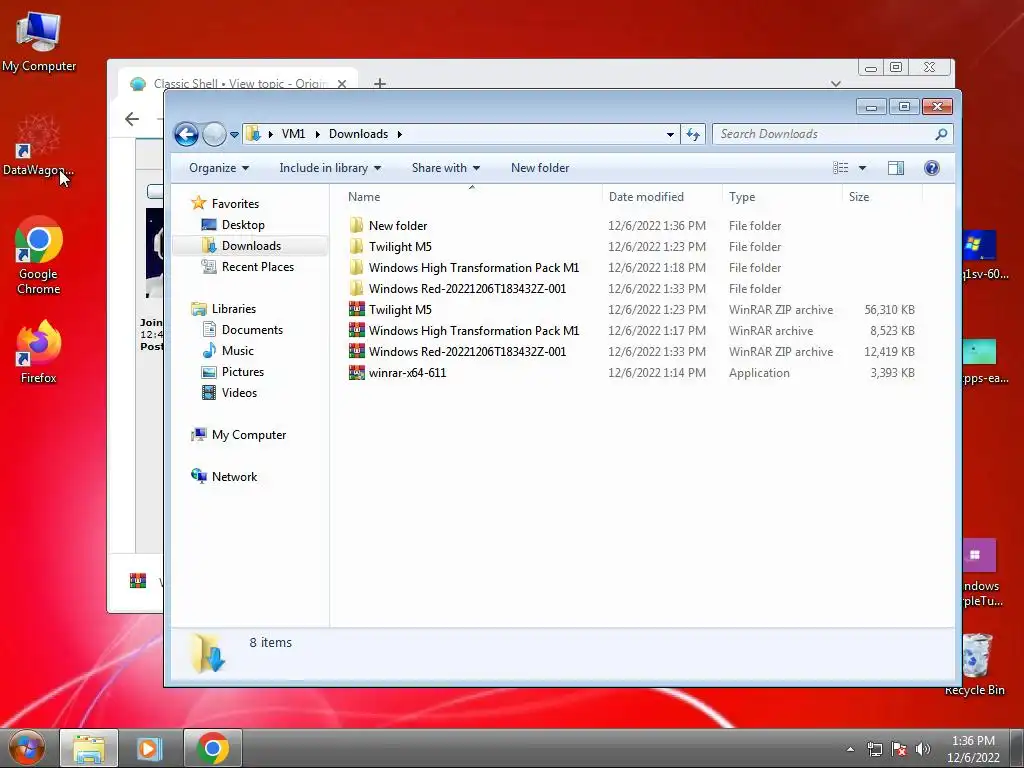Open the Organize menu

pos(219,168)
